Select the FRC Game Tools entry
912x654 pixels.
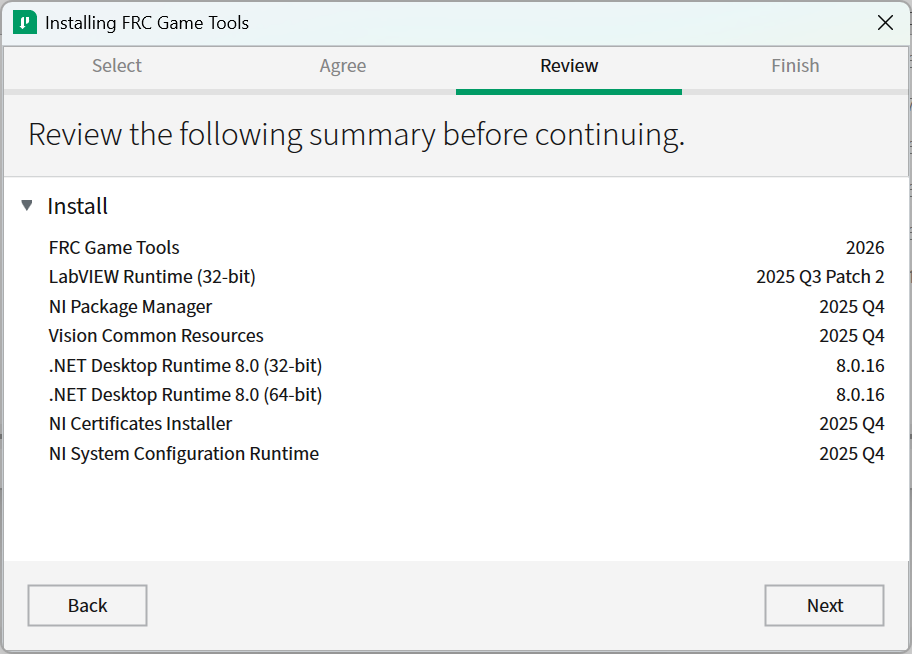pyautogui.click(x=113, y=247)
